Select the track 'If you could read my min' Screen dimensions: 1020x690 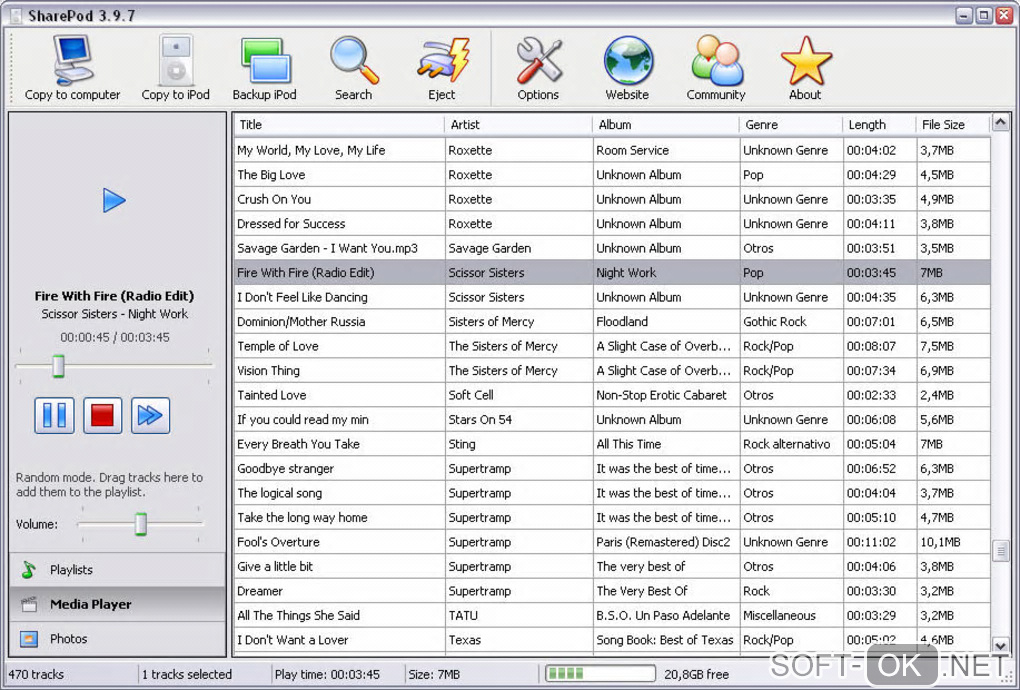tap(612, 419)
